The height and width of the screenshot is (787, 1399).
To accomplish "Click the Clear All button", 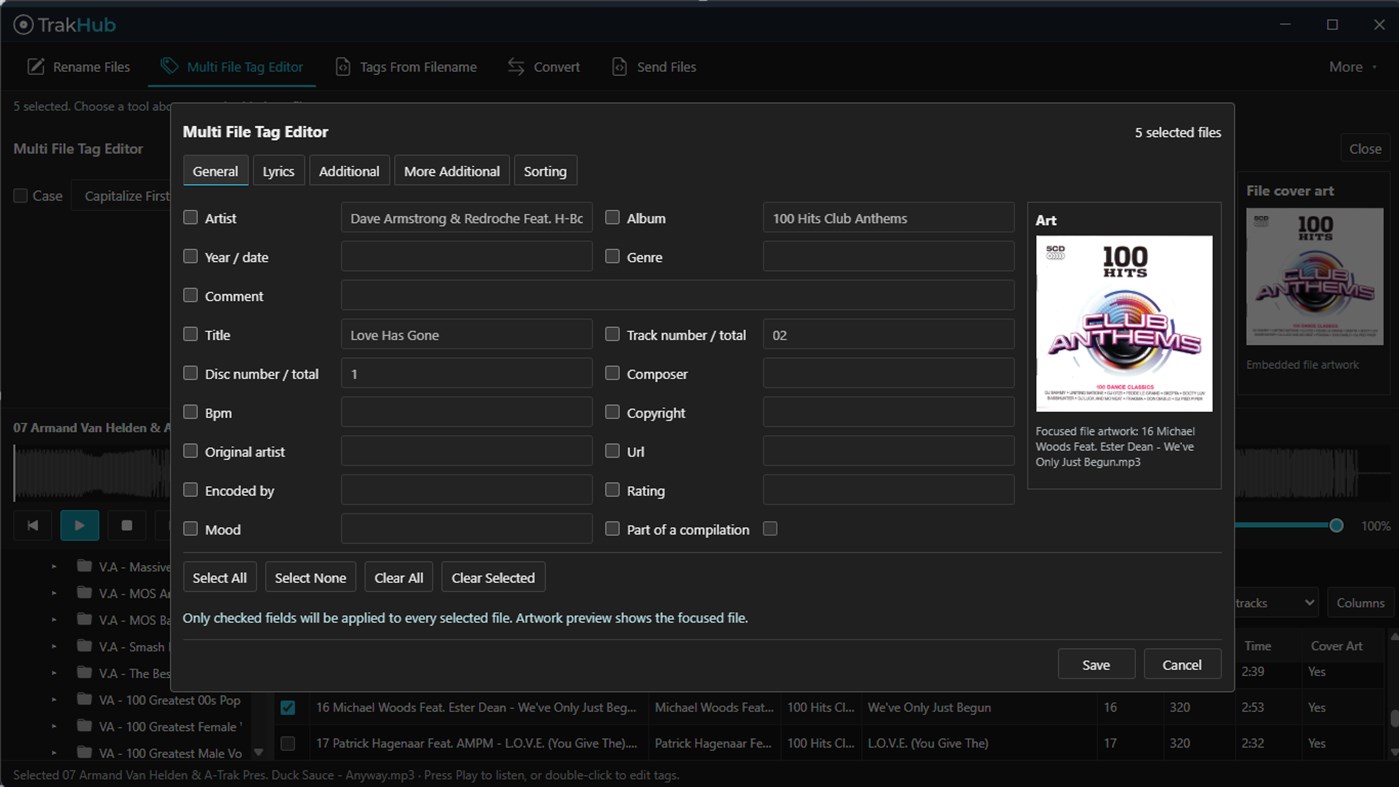I will click(x=399, y=577).
